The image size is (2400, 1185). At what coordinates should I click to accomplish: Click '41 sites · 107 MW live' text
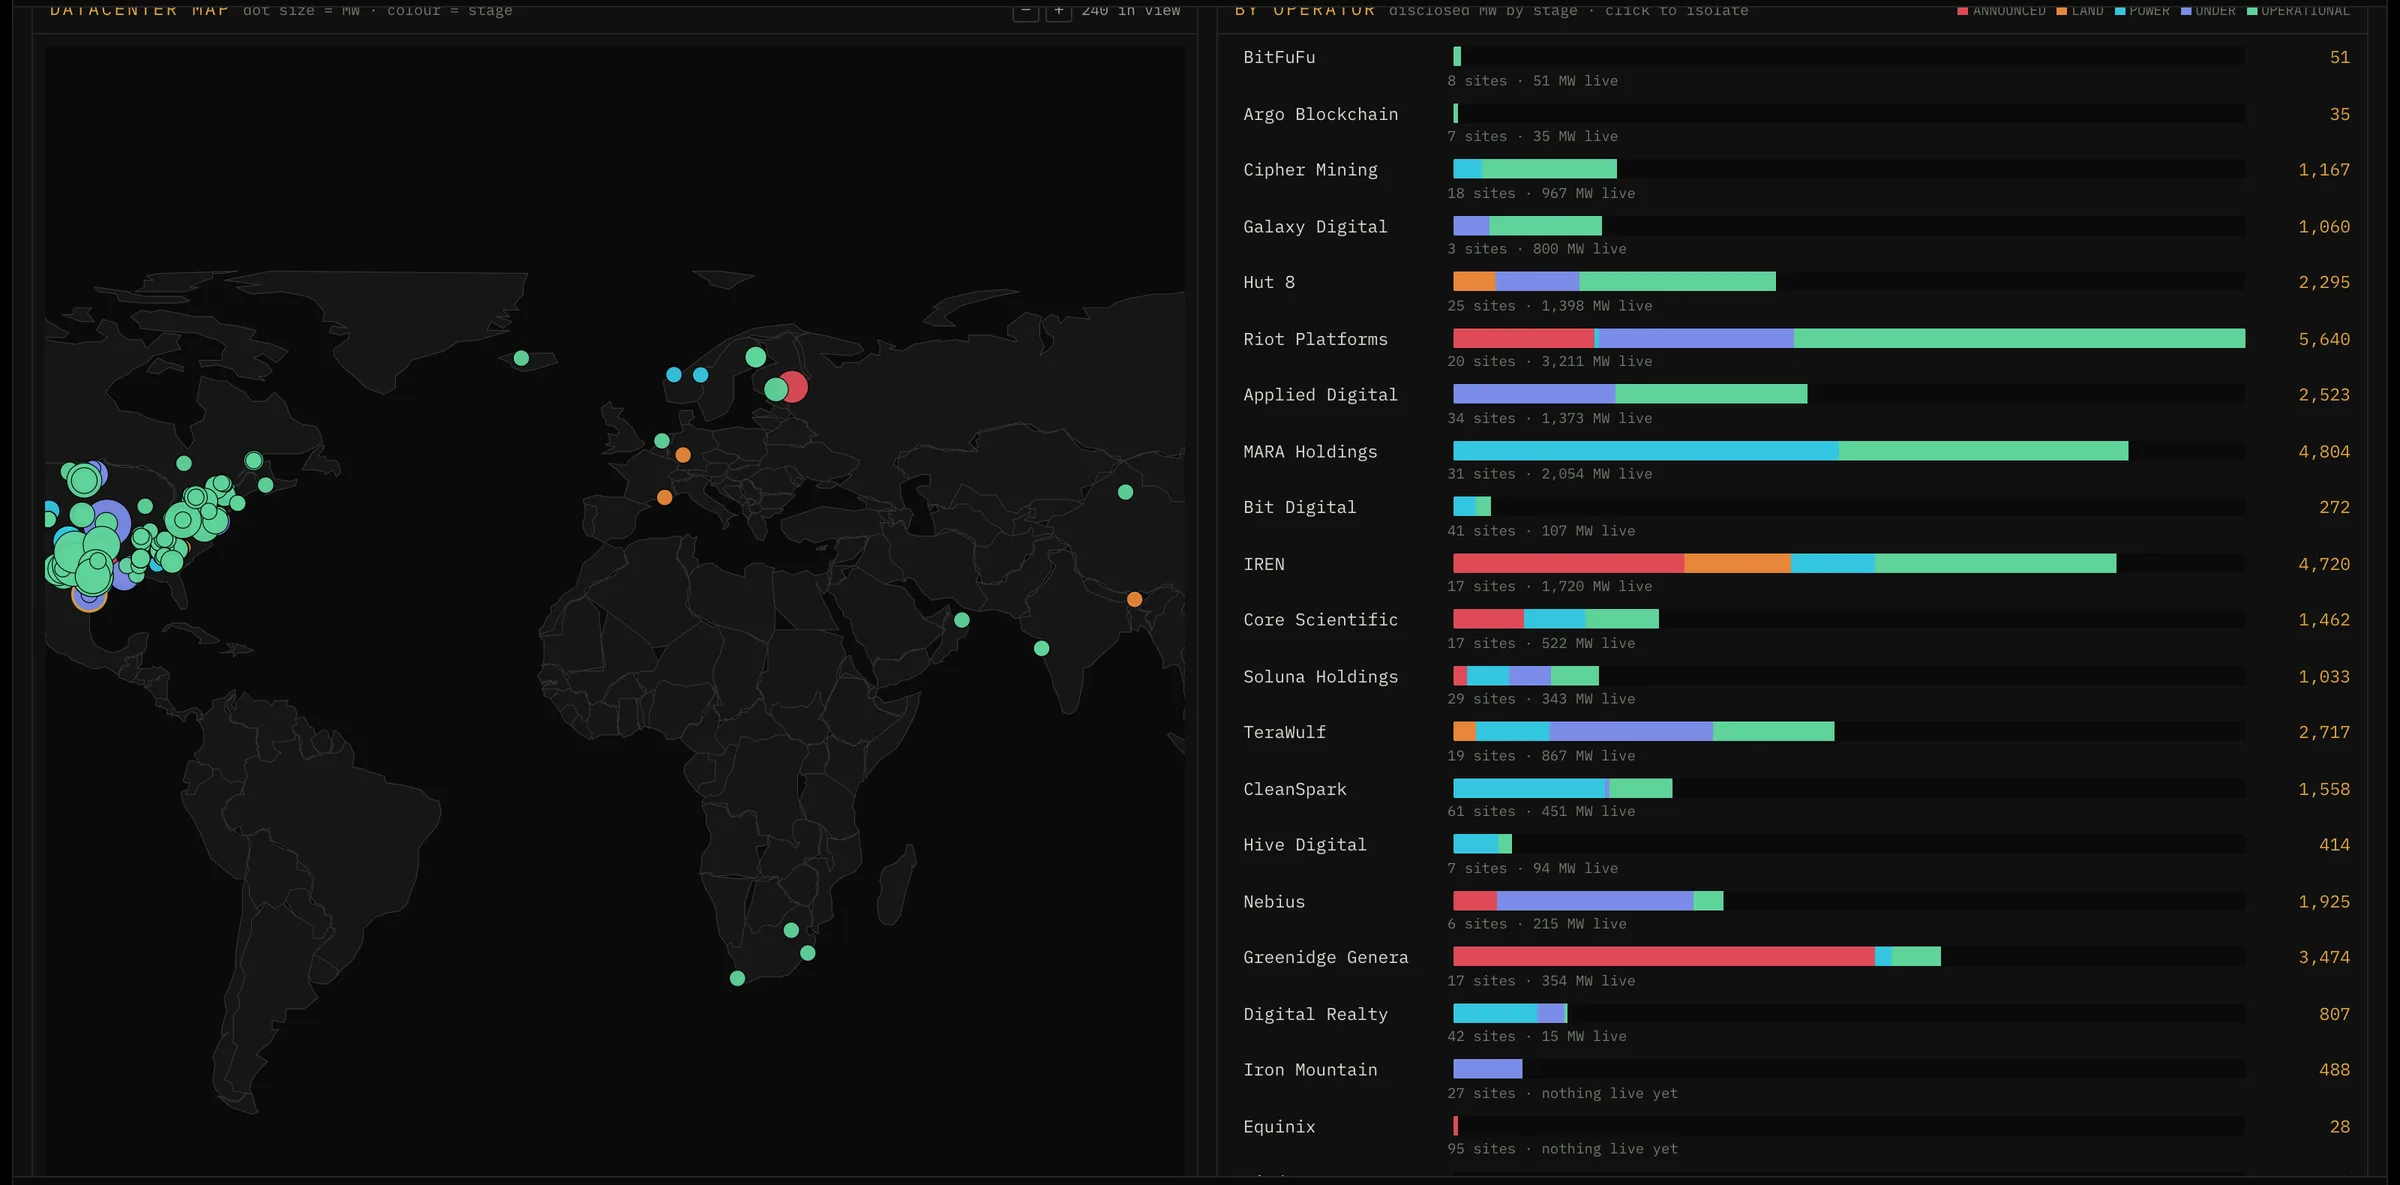click(x=1541, y=530)
